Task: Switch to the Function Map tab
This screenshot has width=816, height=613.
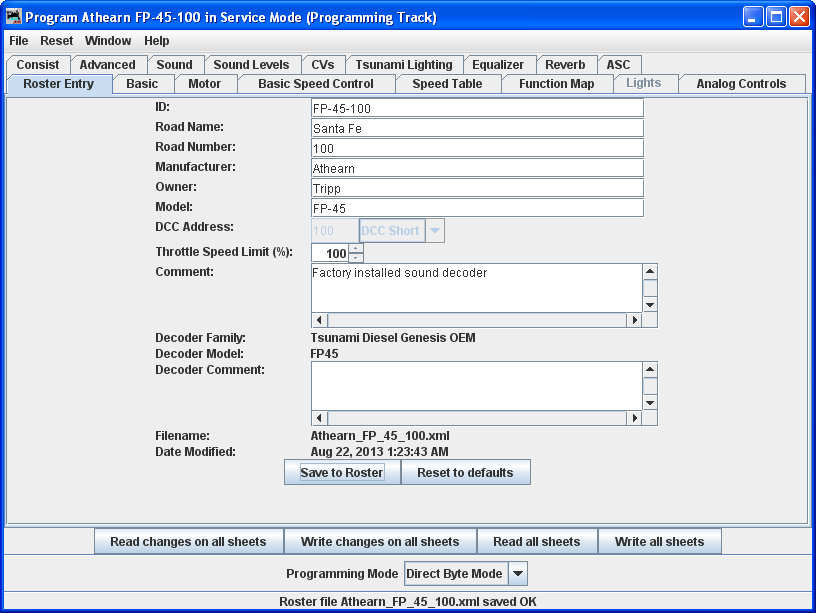Action: pyautogui.click(x=556, y=84)
